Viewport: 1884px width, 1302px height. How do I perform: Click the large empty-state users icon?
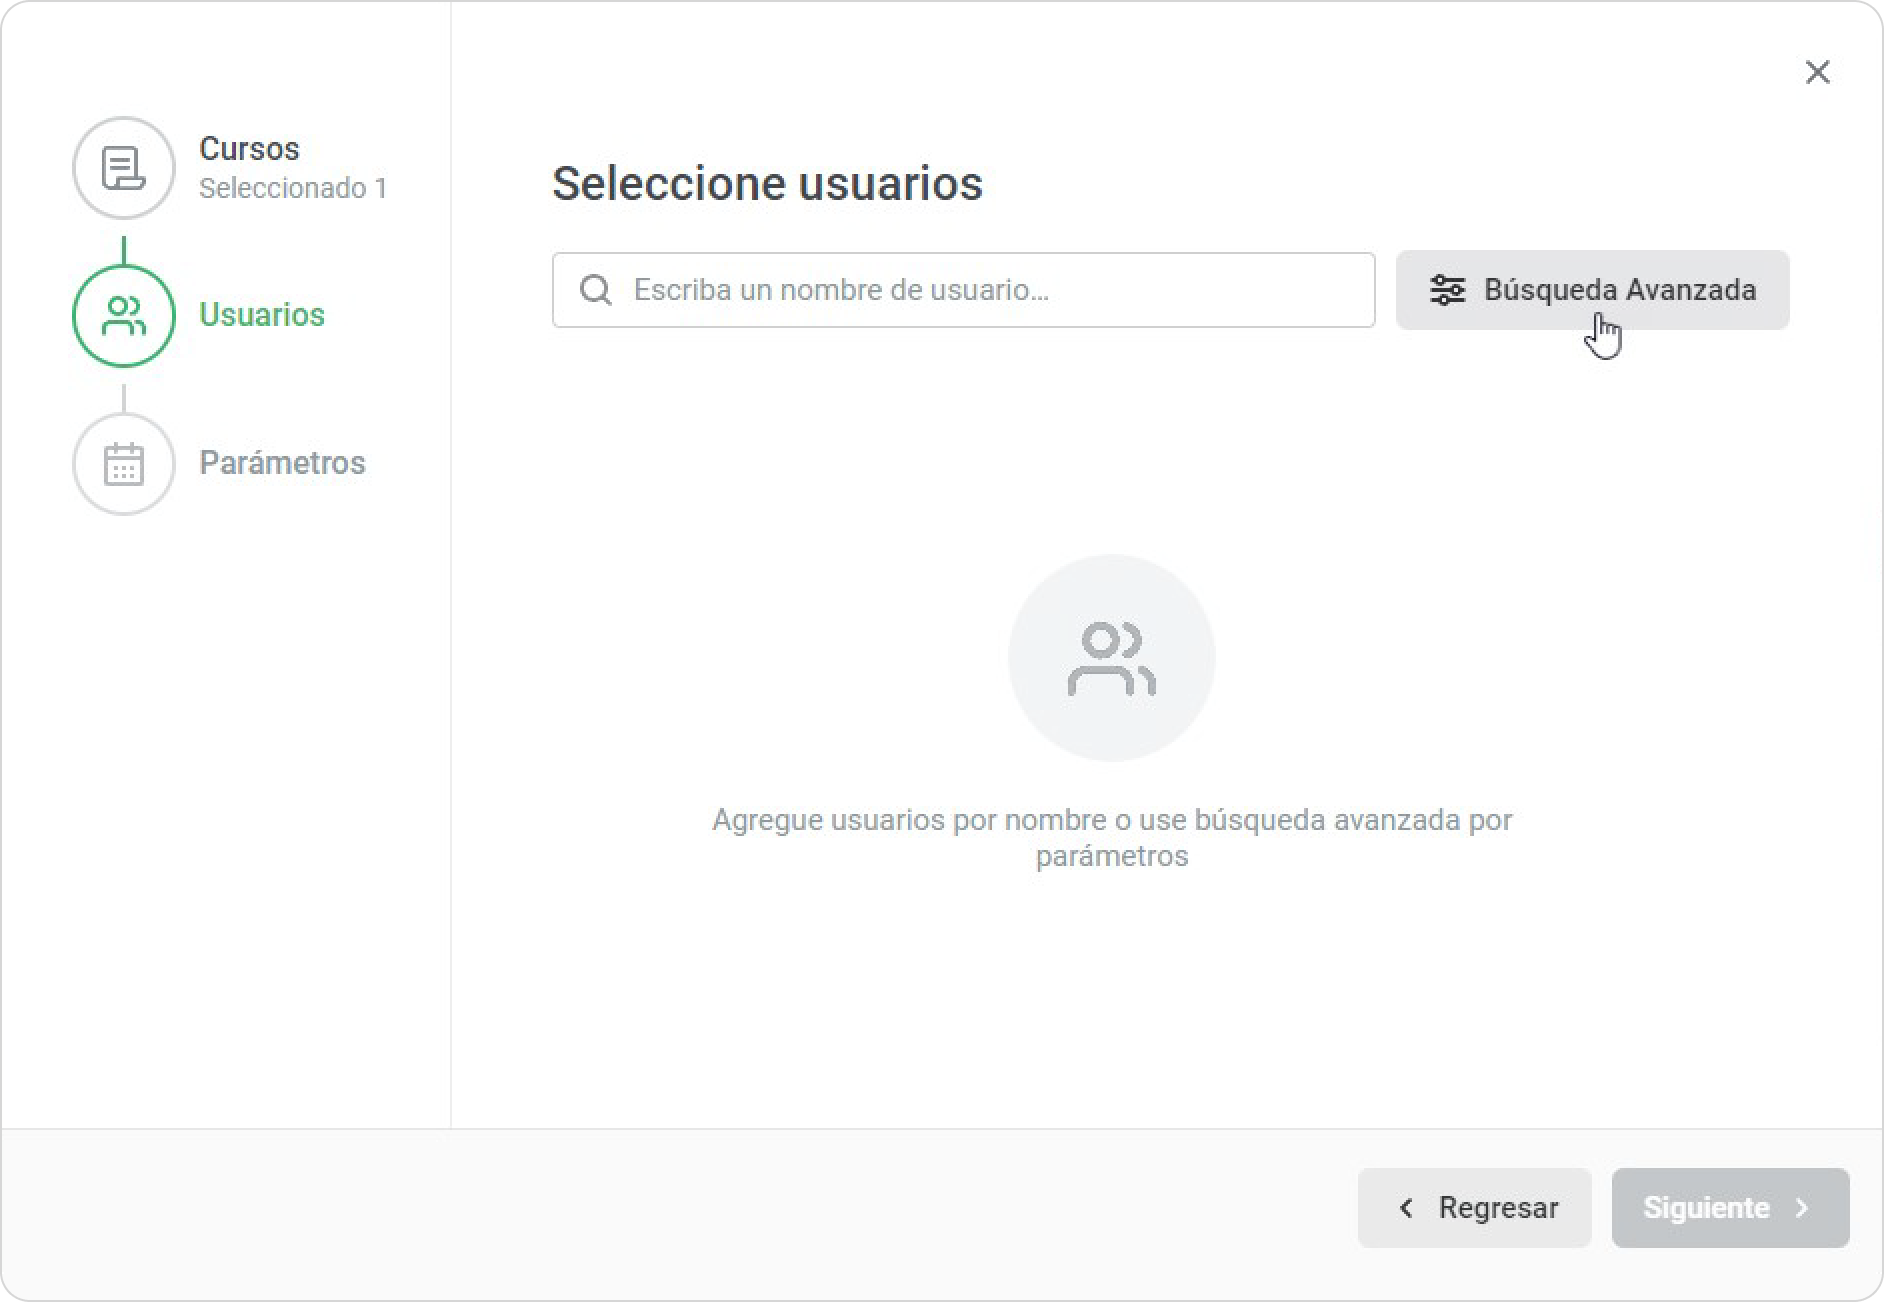pyautogui.click(x=1111, y=658)
